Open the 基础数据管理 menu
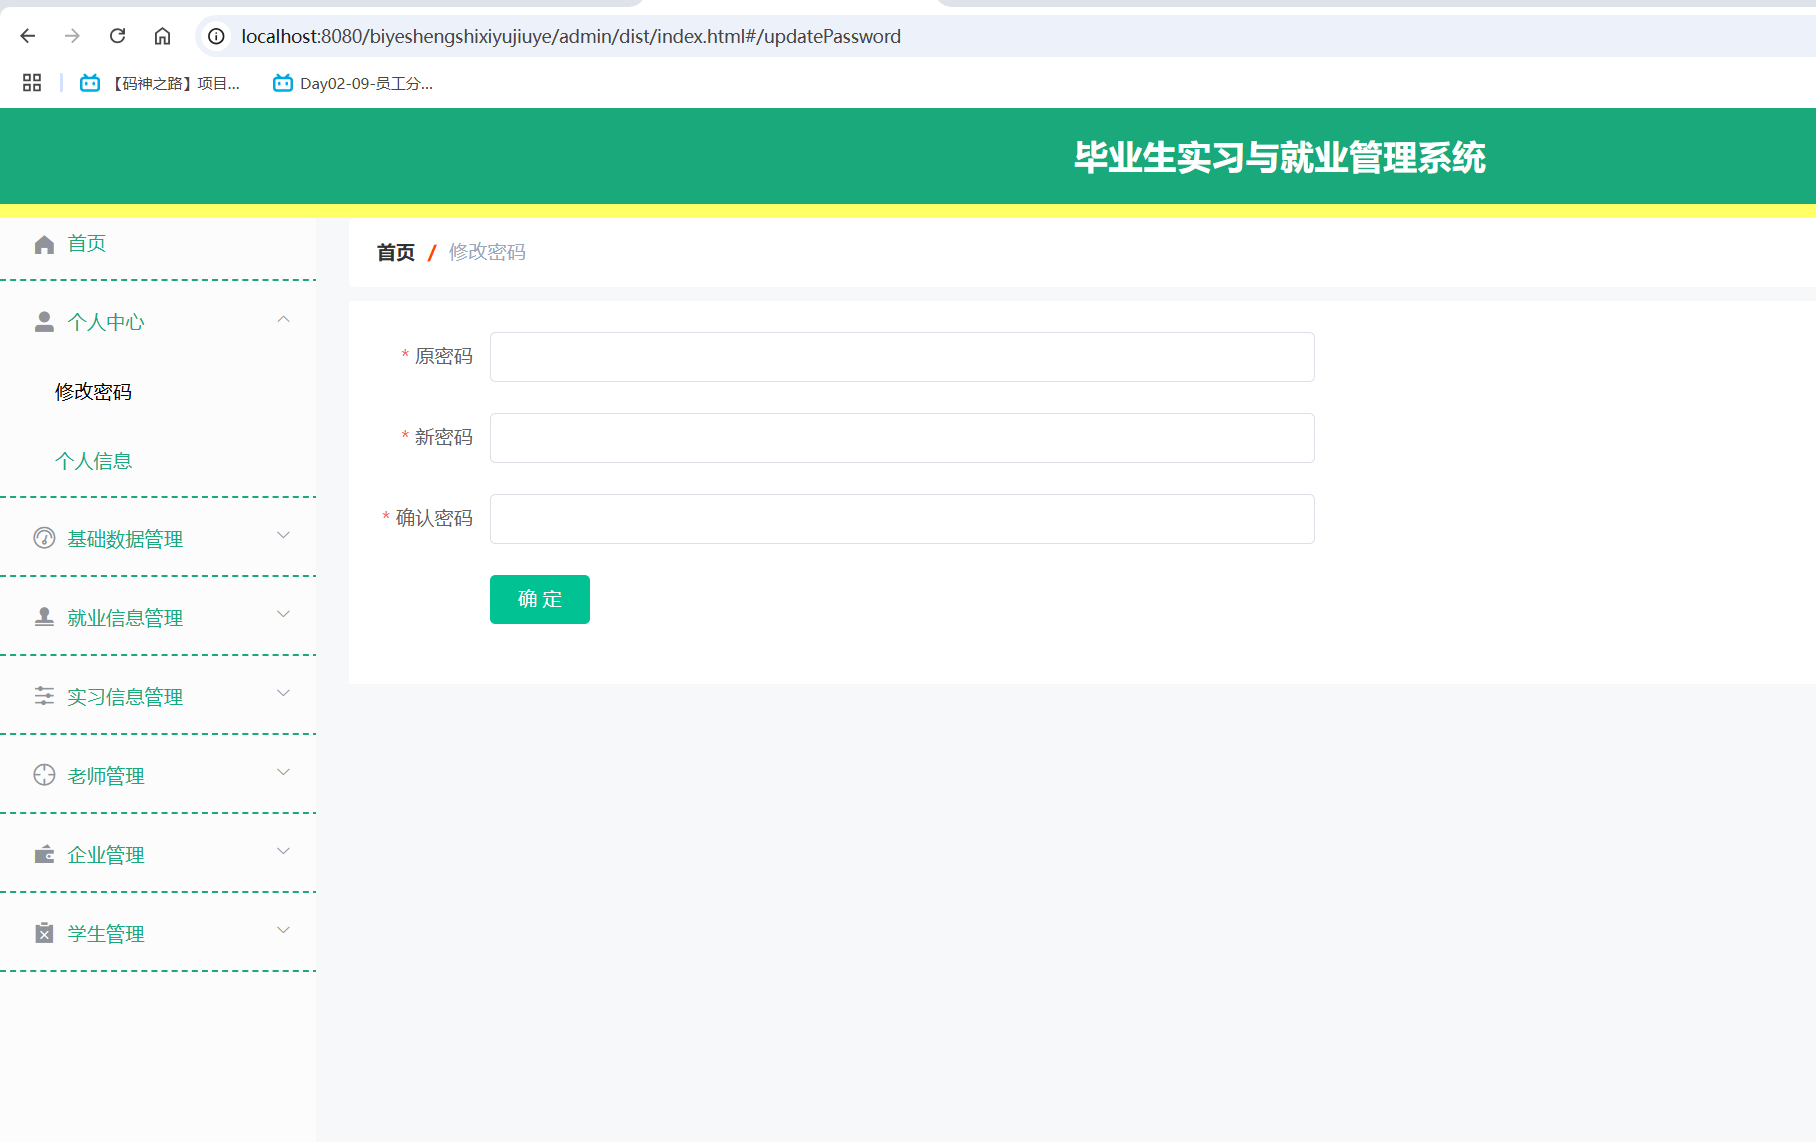The width and height of the screenshot is (1816, 1142). [x=158, y=538]
